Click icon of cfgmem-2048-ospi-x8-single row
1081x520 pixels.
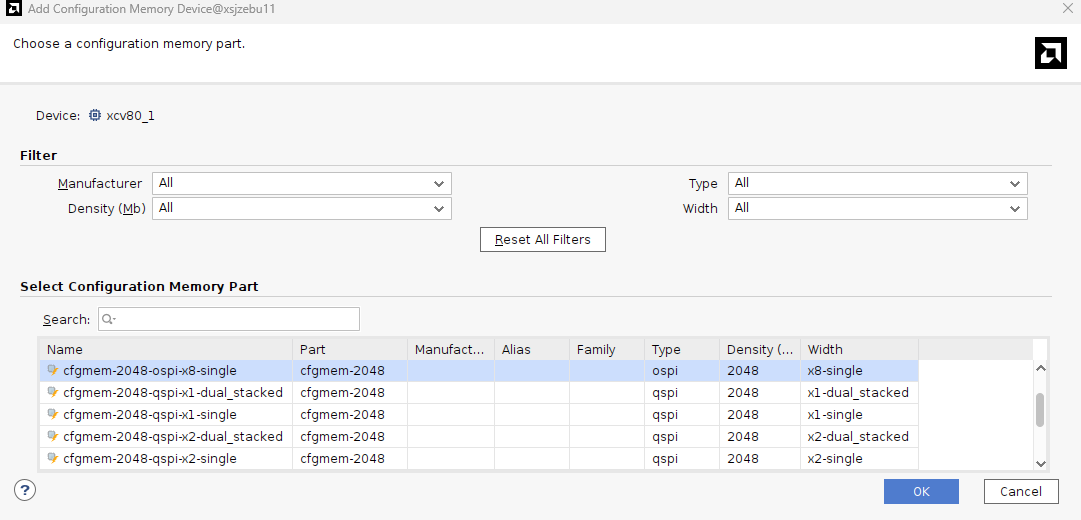[53, 371]
